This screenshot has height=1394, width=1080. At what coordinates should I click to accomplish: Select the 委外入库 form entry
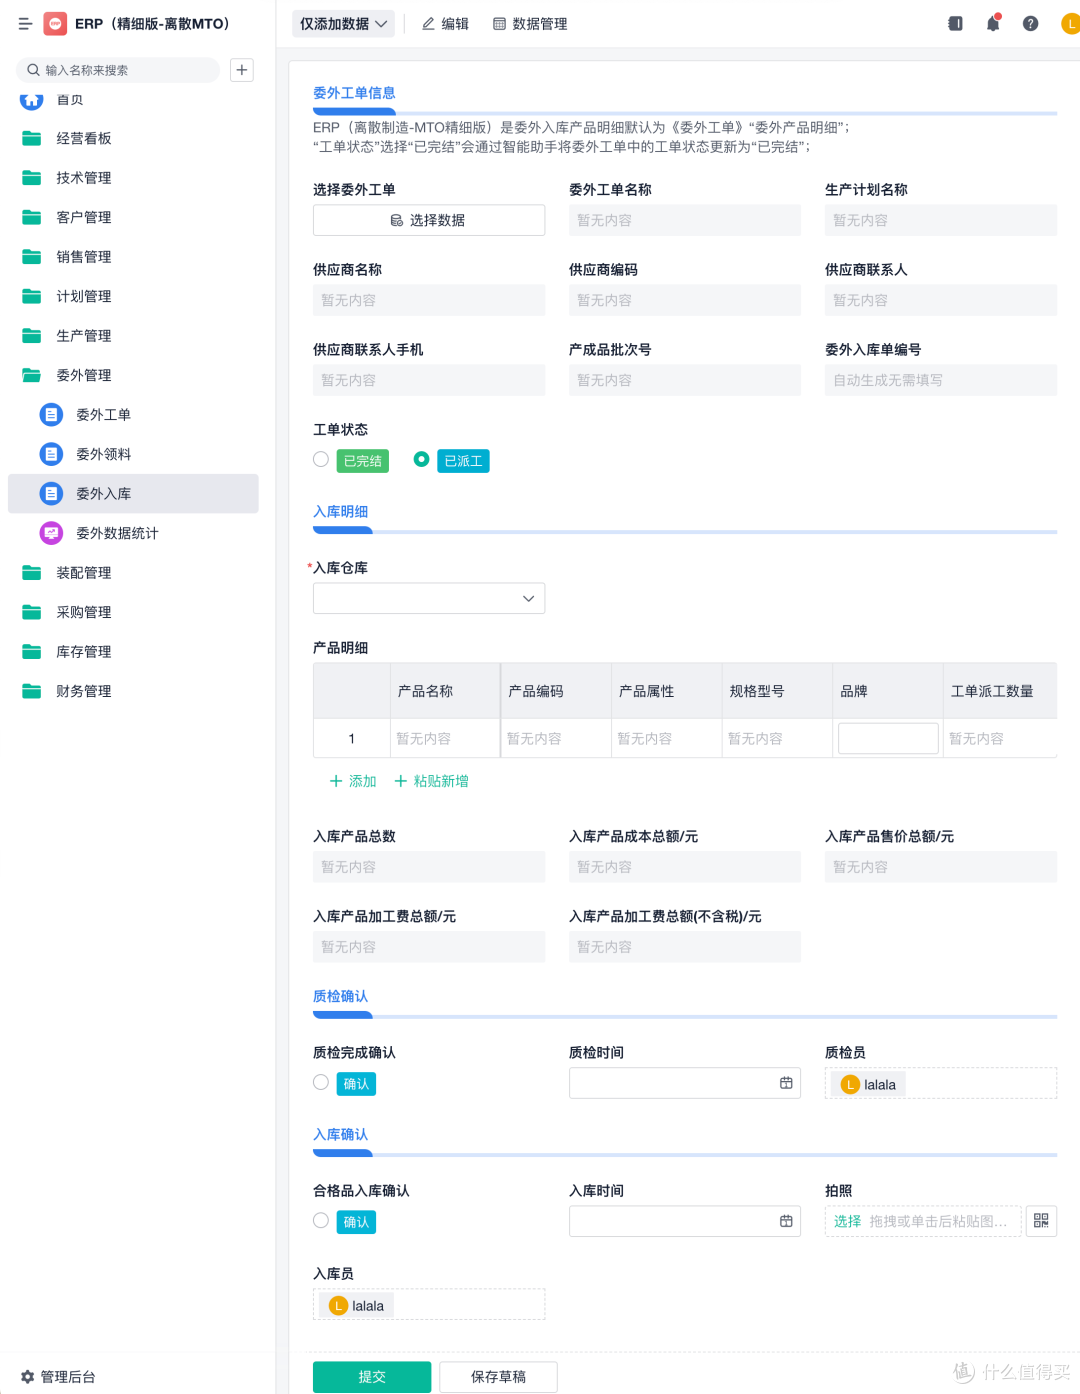coord(133,493)
